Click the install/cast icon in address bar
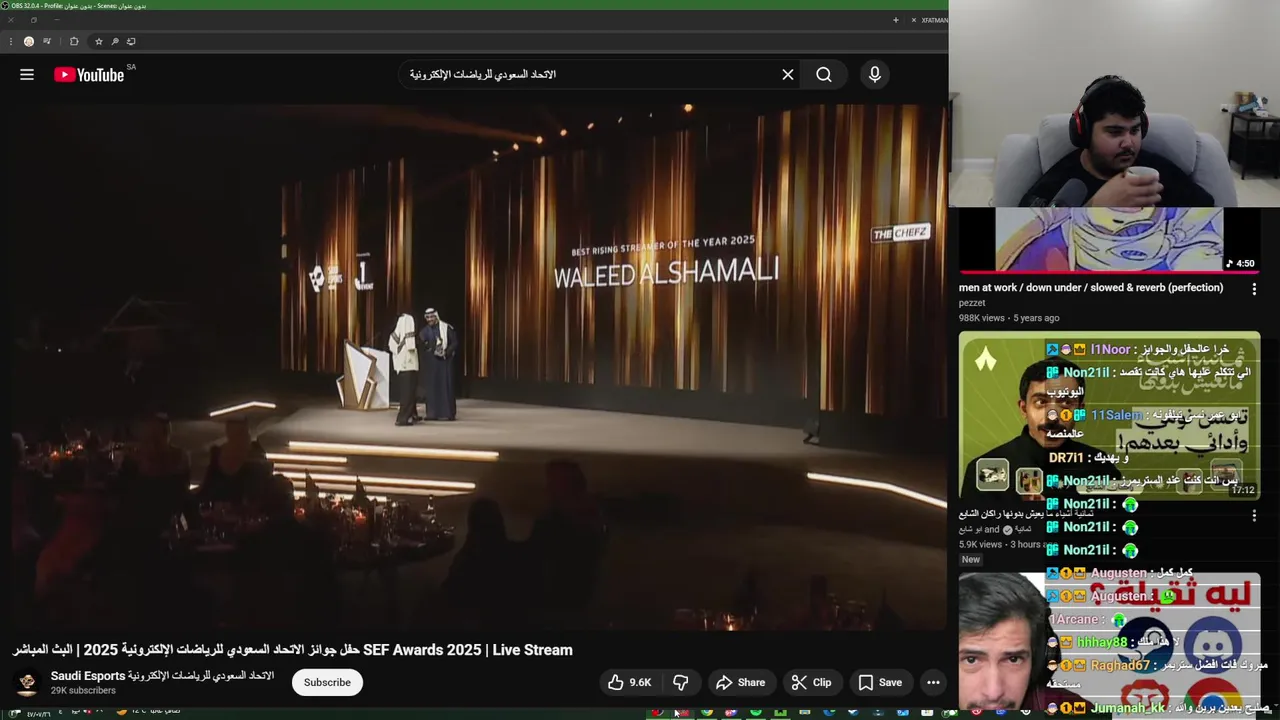Screen dimensions: 1280x720 click(131, 42)
